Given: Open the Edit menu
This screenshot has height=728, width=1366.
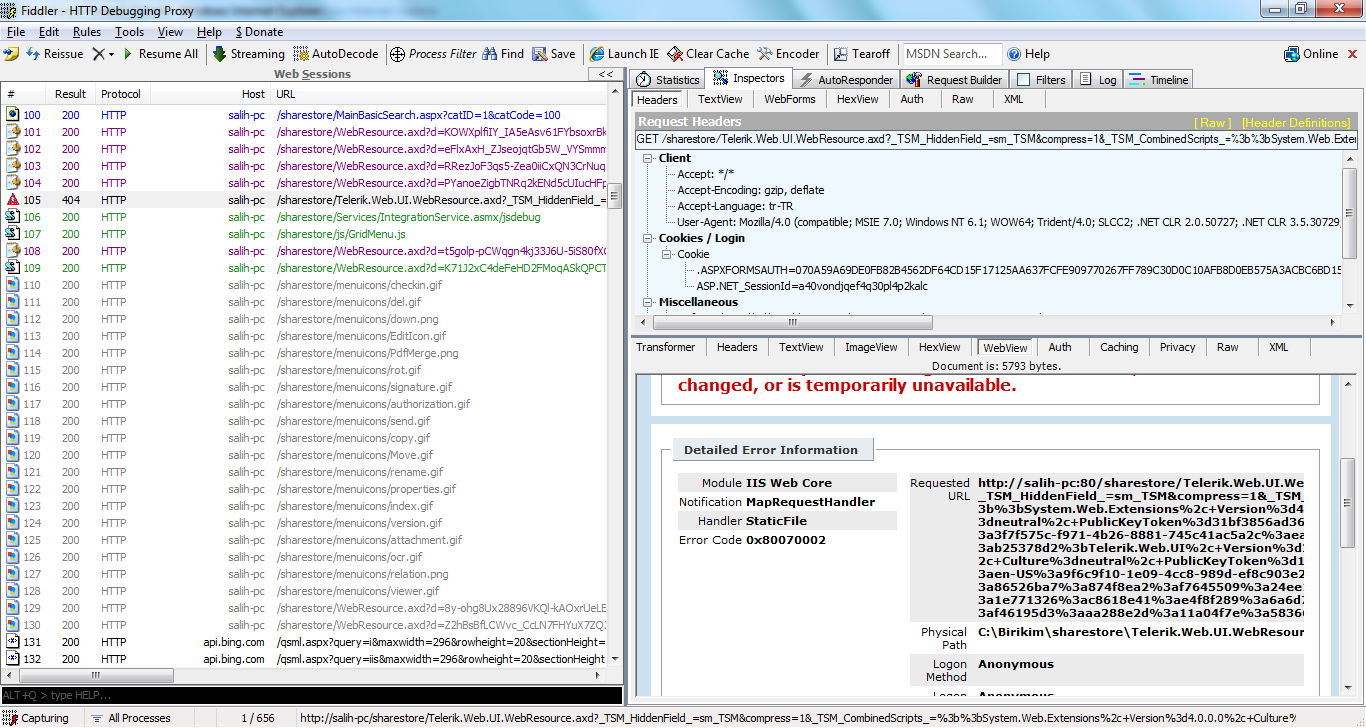Looking at the screenshot, I should pyautogui.click(x=49, y=32).
